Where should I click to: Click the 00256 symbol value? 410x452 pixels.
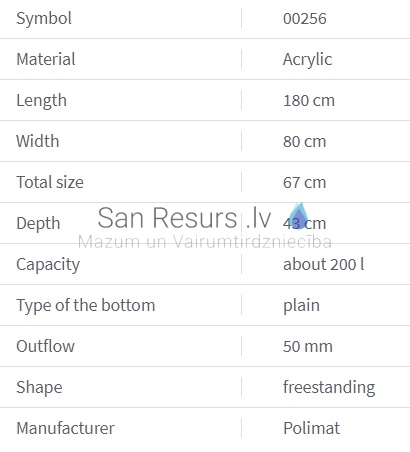click(305, 18)
